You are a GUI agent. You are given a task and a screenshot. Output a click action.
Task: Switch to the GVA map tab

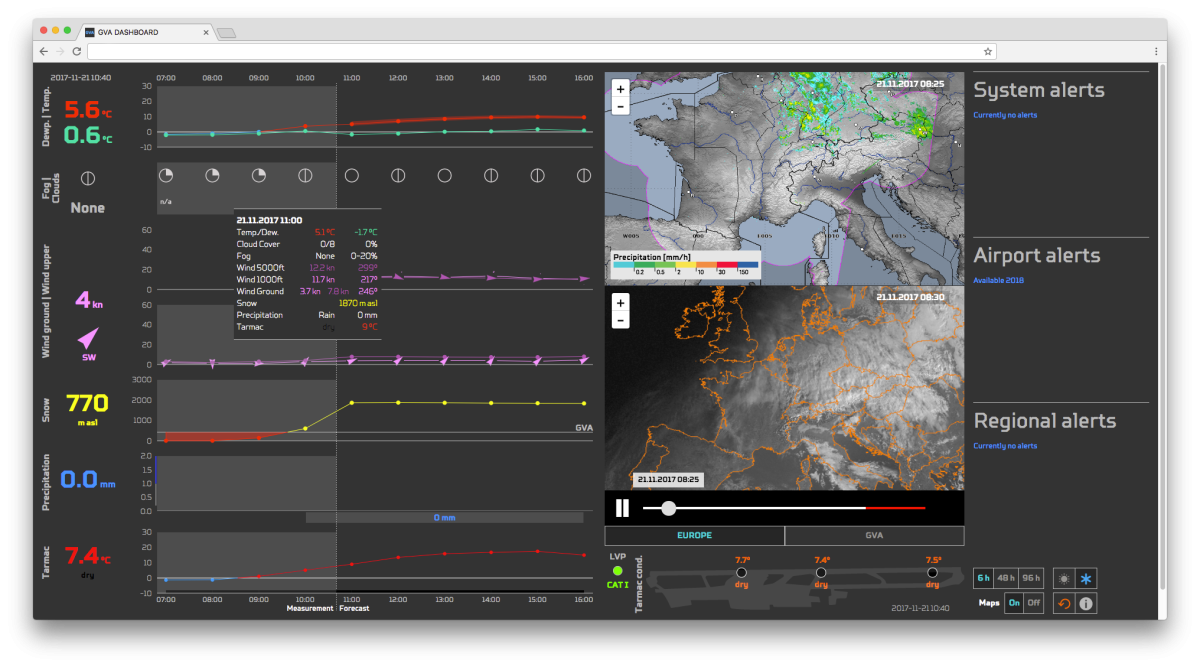(x=874, y=535)
